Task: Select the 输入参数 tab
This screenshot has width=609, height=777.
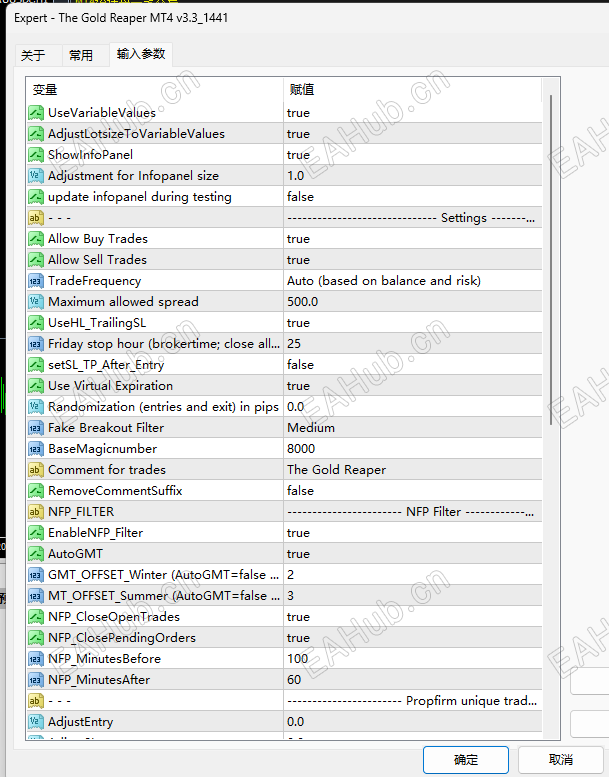Action: point(141,54)
